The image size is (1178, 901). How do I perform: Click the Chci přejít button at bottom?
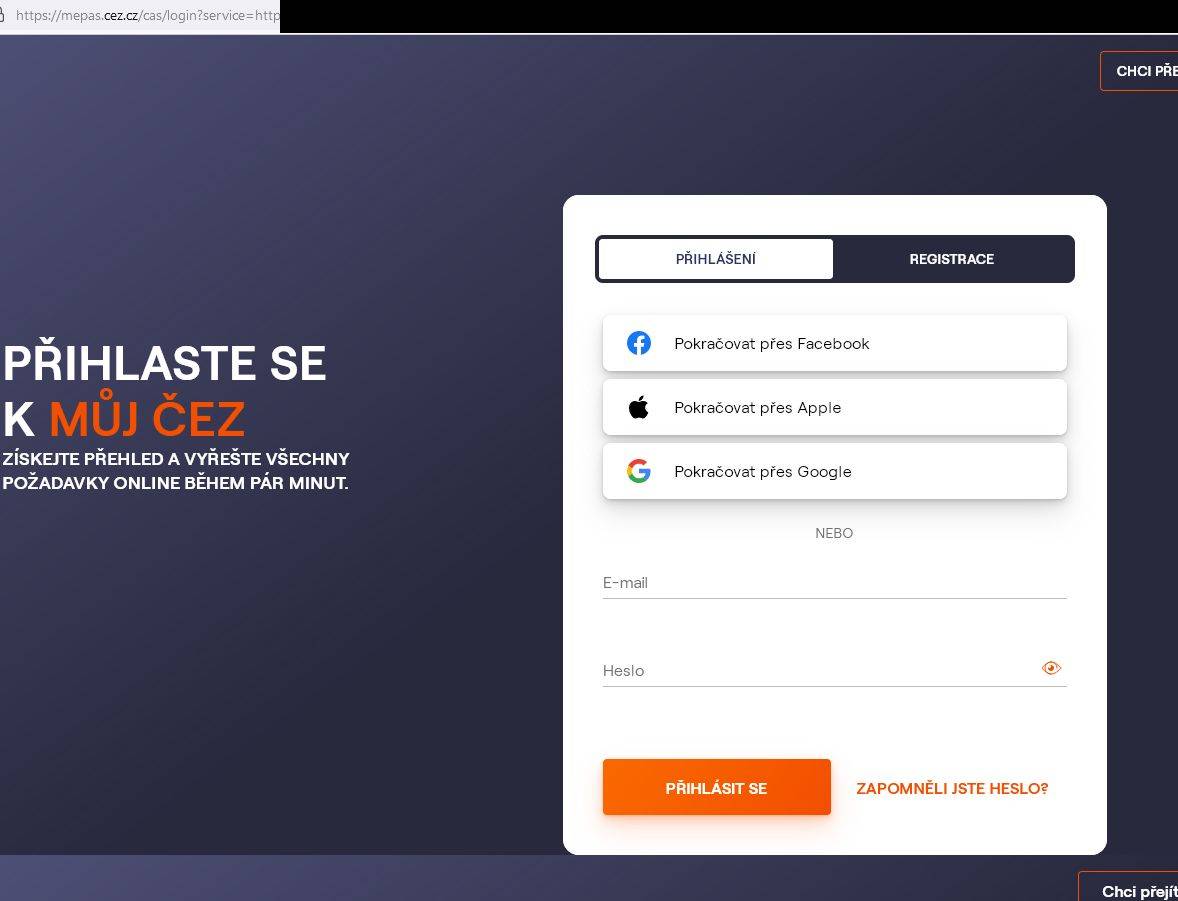coord(1129,887)
